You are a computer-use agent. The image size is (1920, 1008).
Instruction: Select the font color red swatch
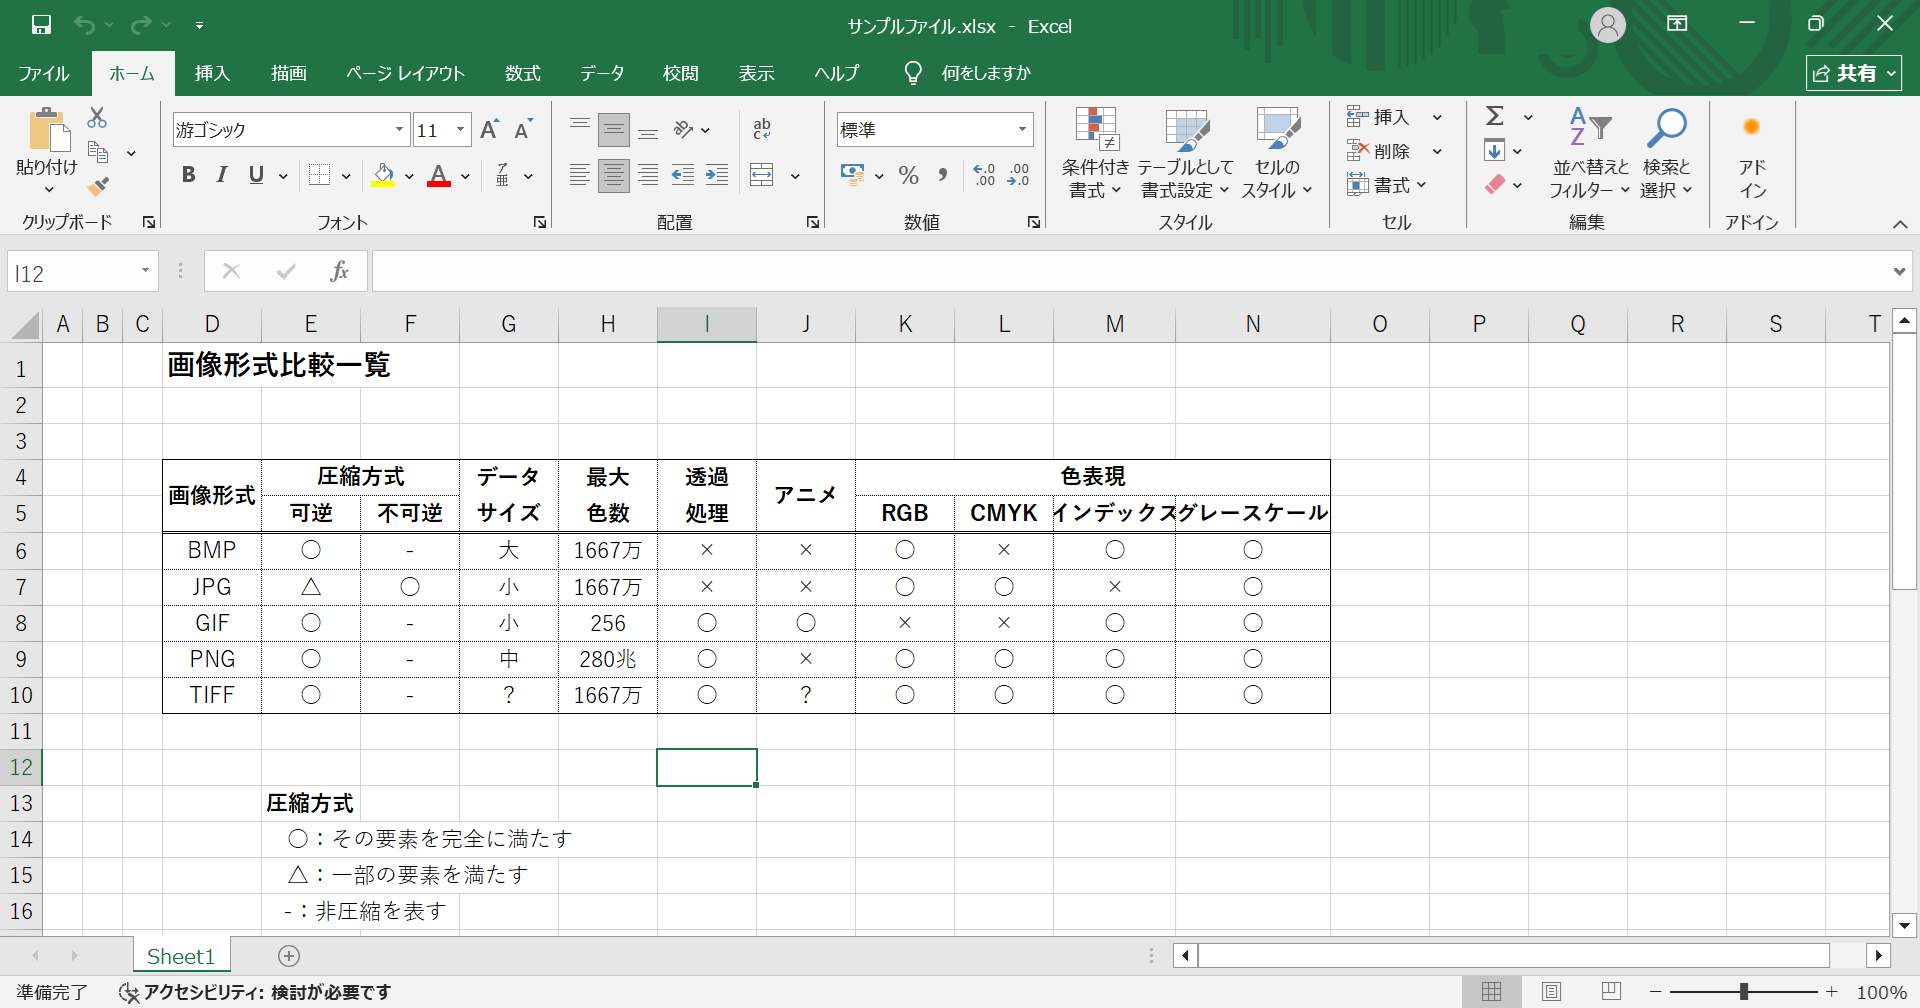(x=437, y=185)
